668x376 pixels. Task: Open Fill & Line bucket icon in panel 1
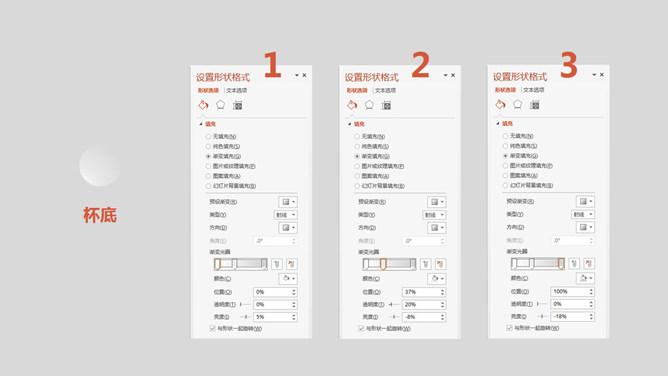[203, 105]
